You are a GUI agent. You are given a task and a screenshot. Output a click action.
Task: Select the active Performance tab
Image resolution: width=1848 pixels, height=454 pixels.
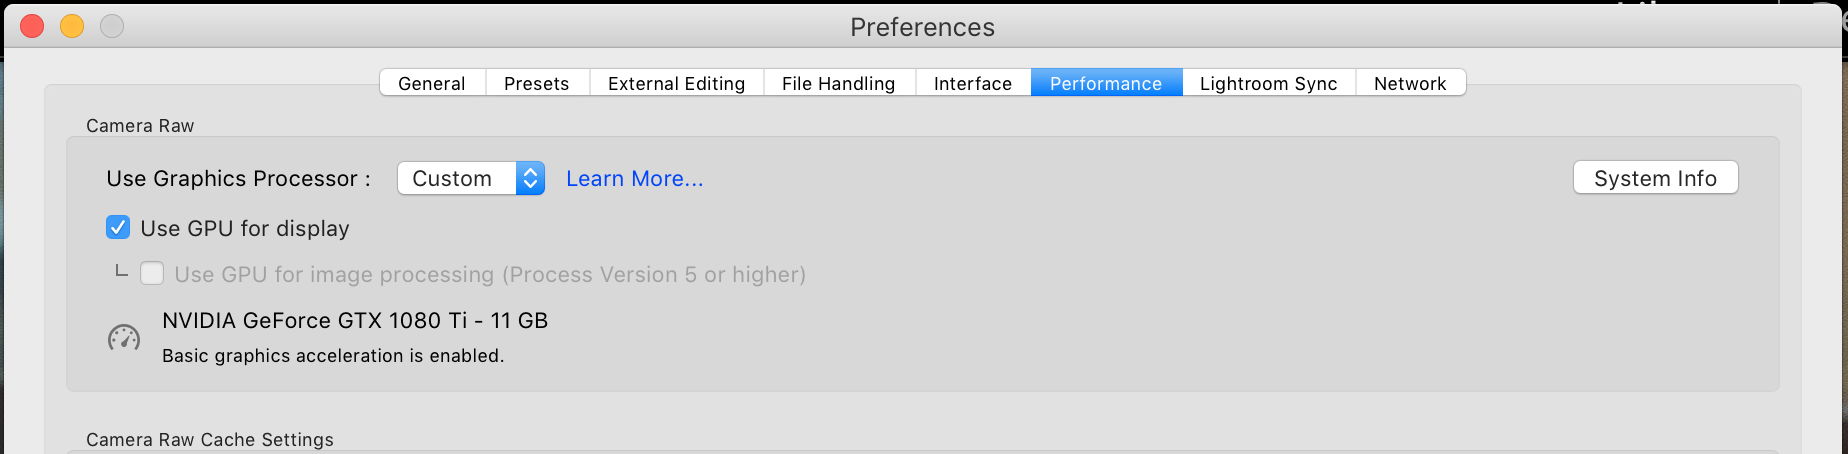pos(1106,83)
